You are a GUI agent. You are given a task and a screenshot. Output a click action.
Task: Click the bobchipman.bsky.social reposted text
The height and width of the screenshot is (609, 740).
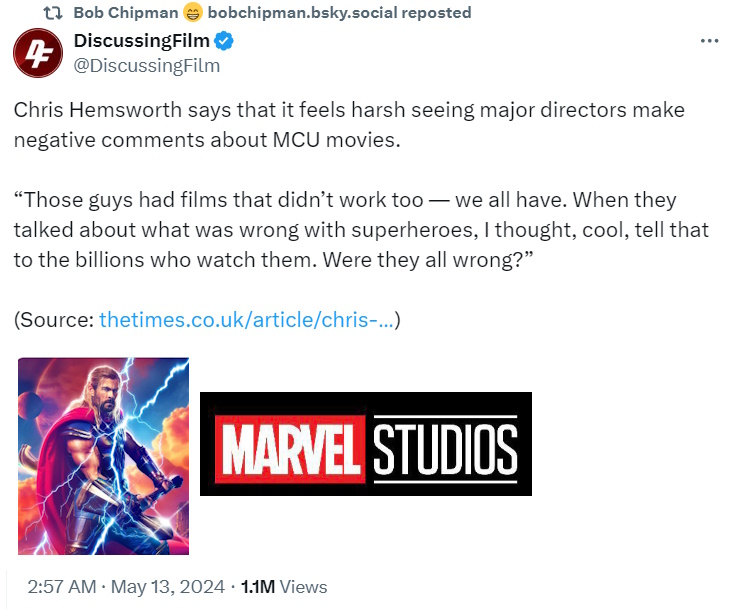(x=339, y=13)
